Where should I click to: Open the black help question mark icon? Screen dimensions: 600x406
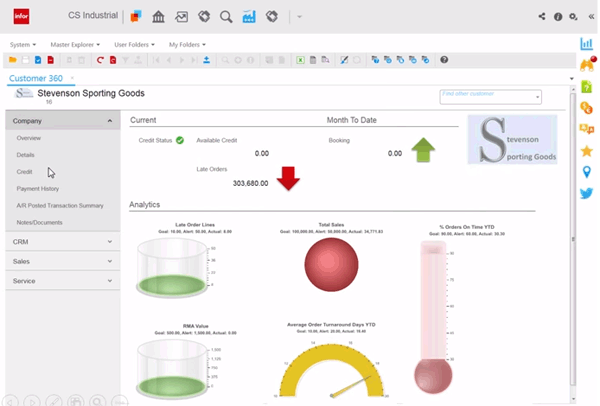(x=444, y=60)
